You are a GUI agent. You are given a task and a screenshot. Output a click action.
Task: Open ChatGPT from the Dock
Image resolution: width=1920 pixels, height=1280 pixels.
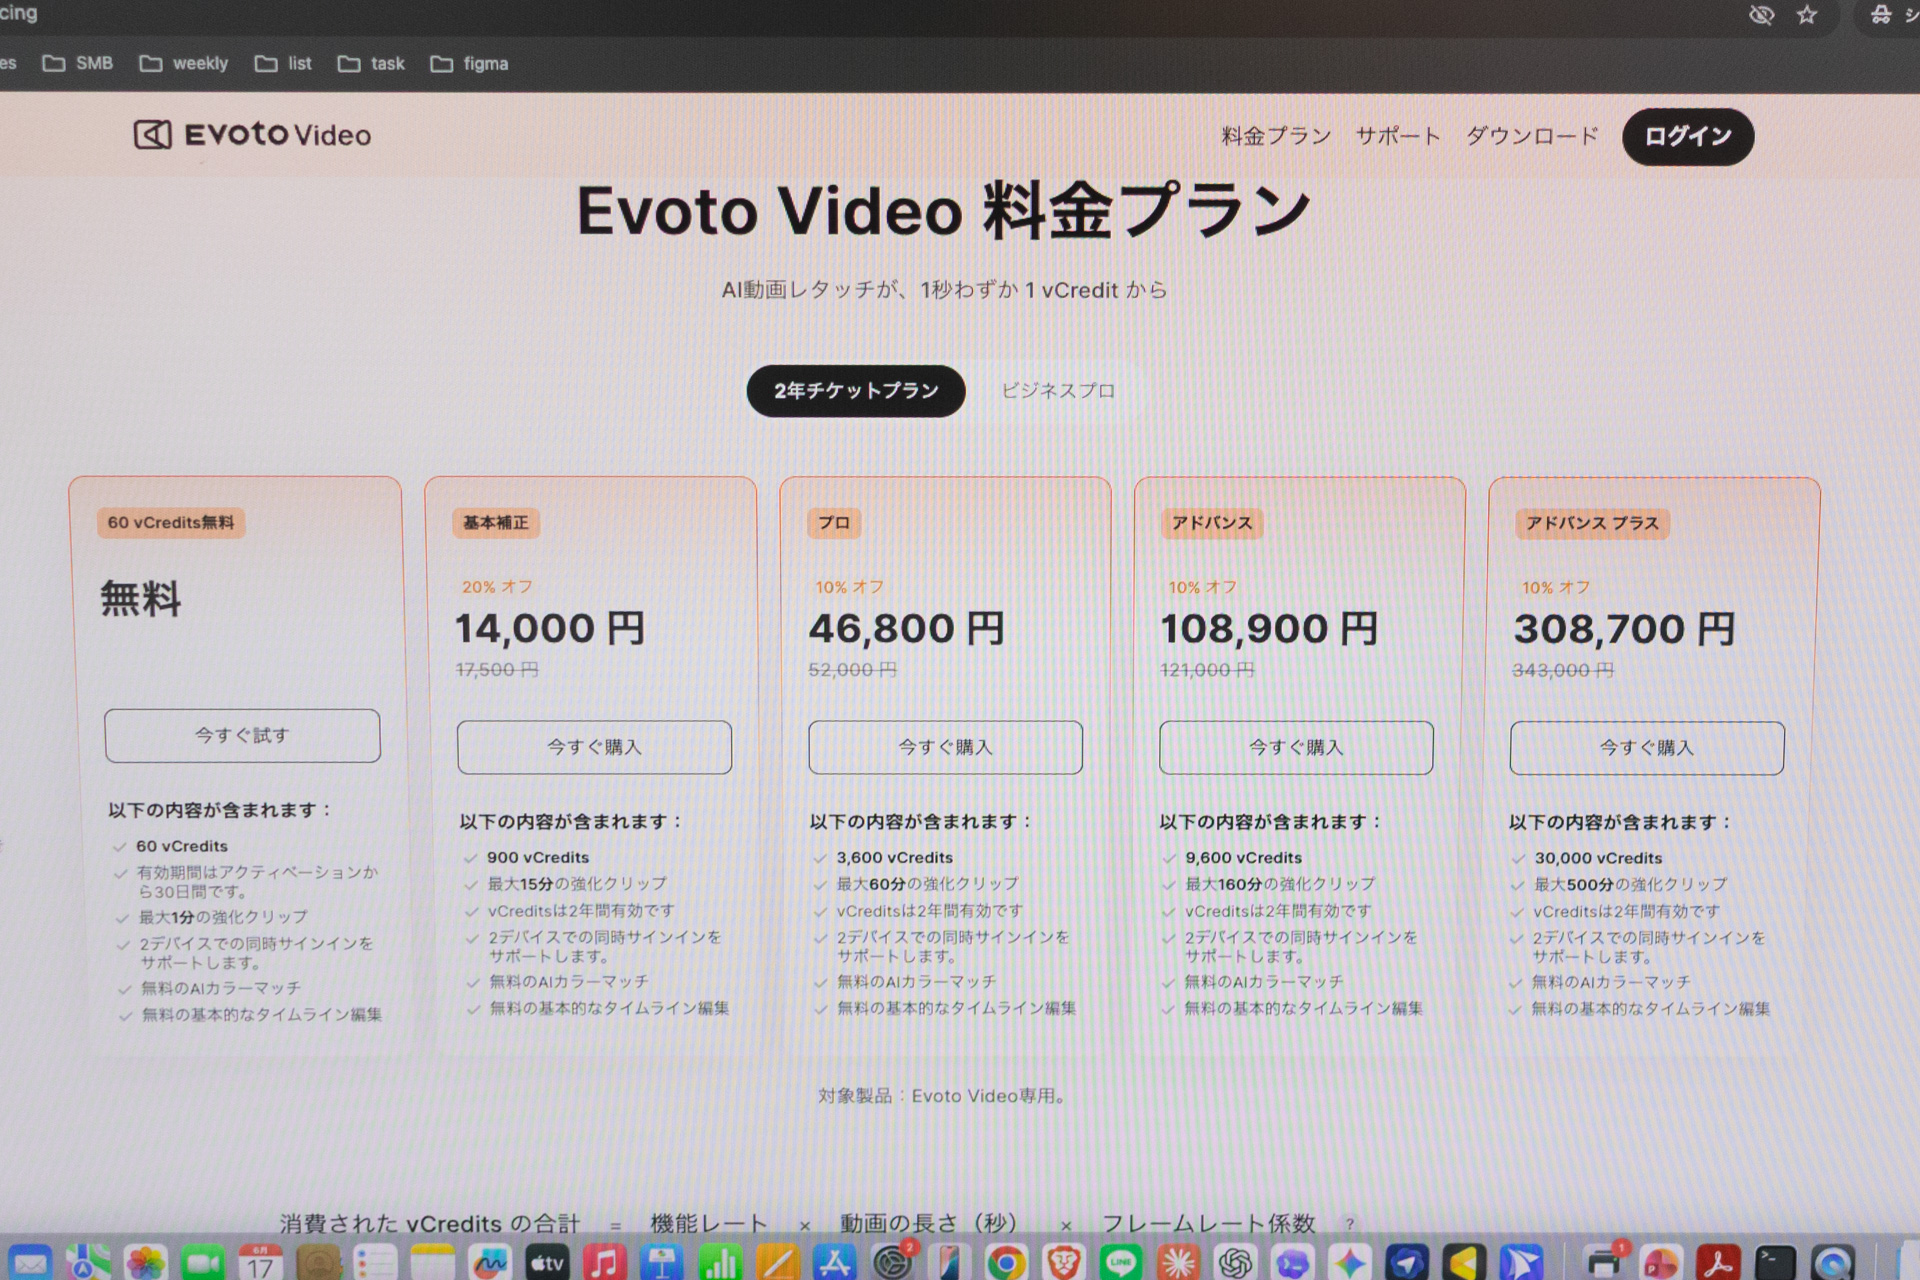coord(1235,1263)
